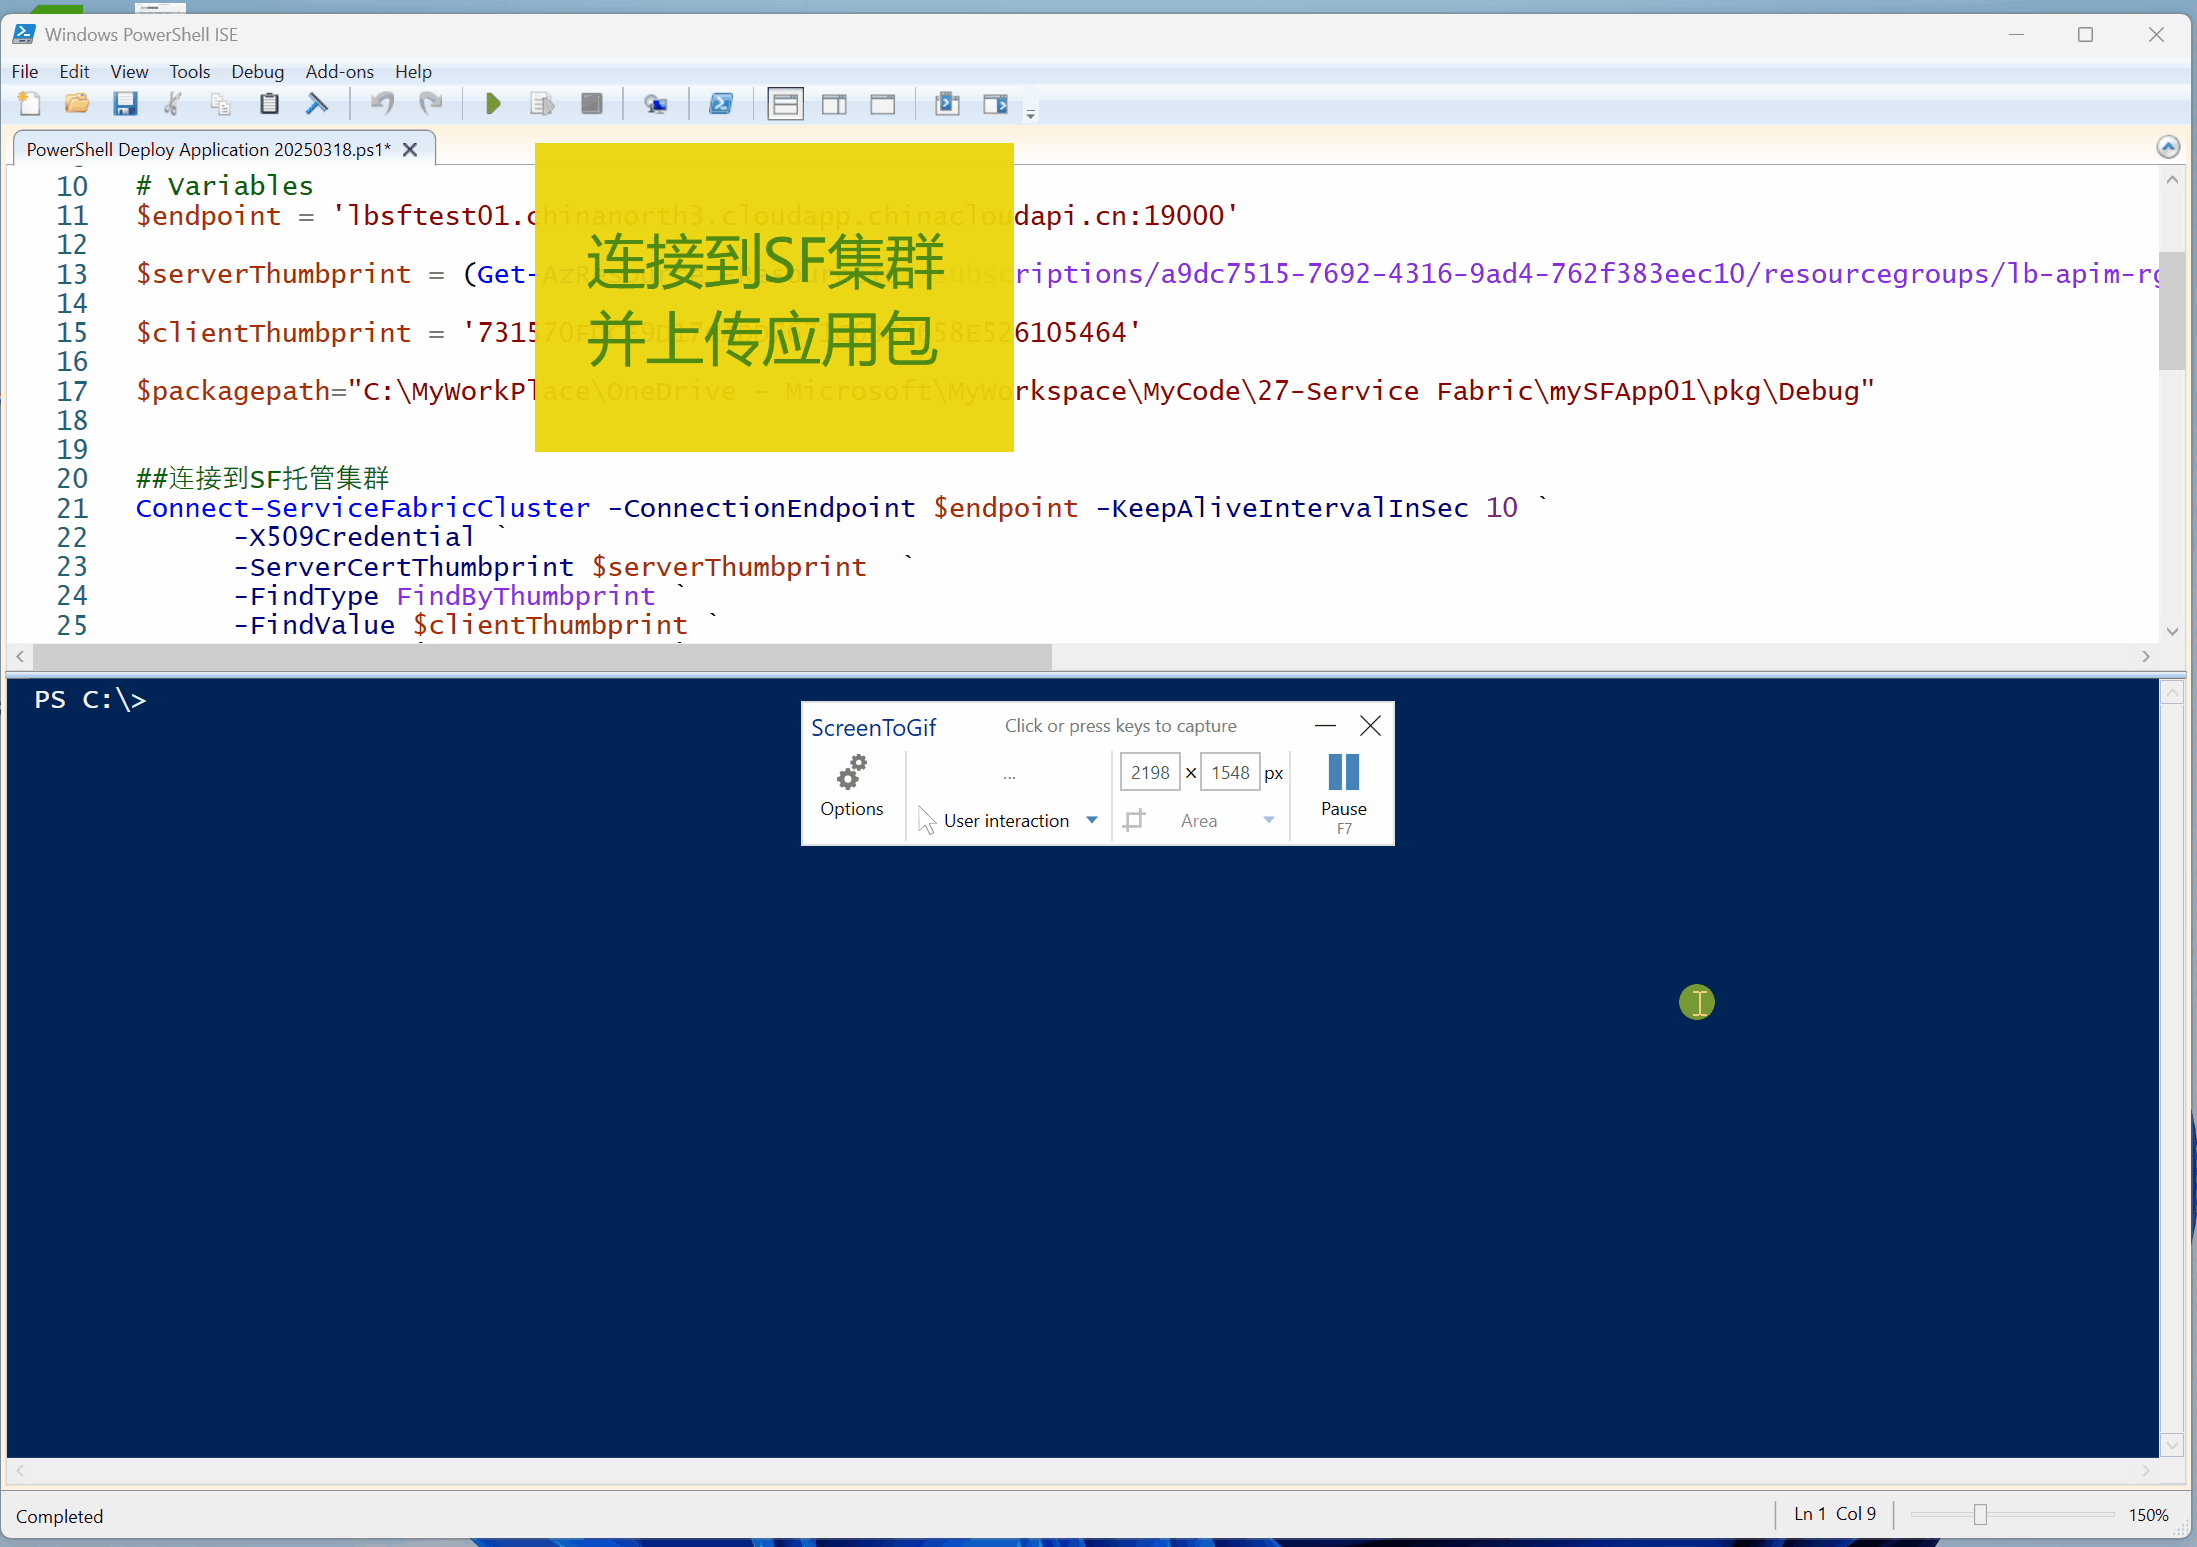Select Show Script Pane Maximized layout
Viewport: 2197px width, 1547px height.
click(882, 104)
